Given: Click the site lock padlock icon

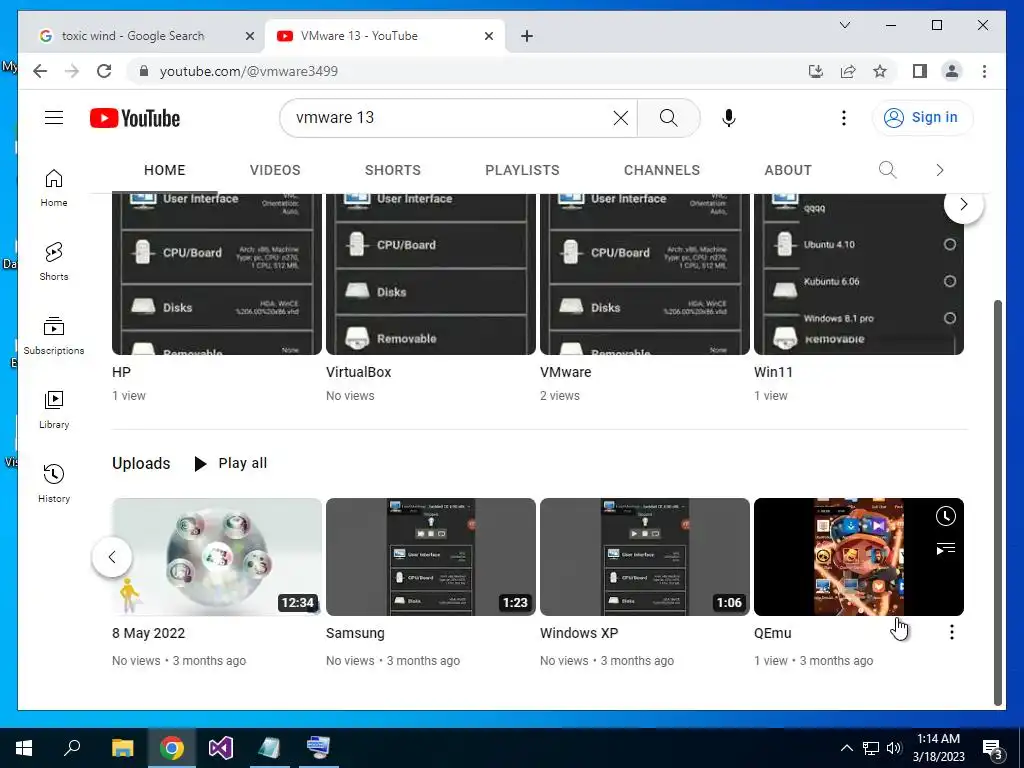Looking at the screenshot, I should 144,71.
